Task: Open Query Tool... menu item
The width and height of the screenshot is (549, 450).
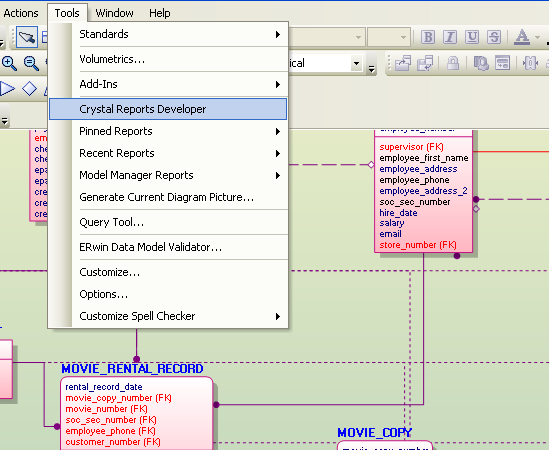Action: pos(168,222)
